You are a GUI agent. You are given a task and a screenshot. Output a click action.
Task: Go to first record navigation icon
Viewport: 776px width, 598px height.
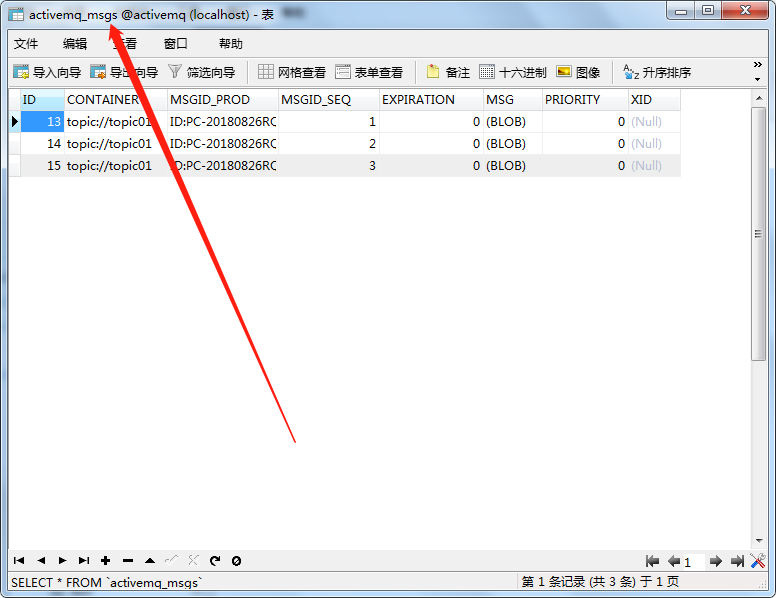pyautogui.click(x=19, y=560)
